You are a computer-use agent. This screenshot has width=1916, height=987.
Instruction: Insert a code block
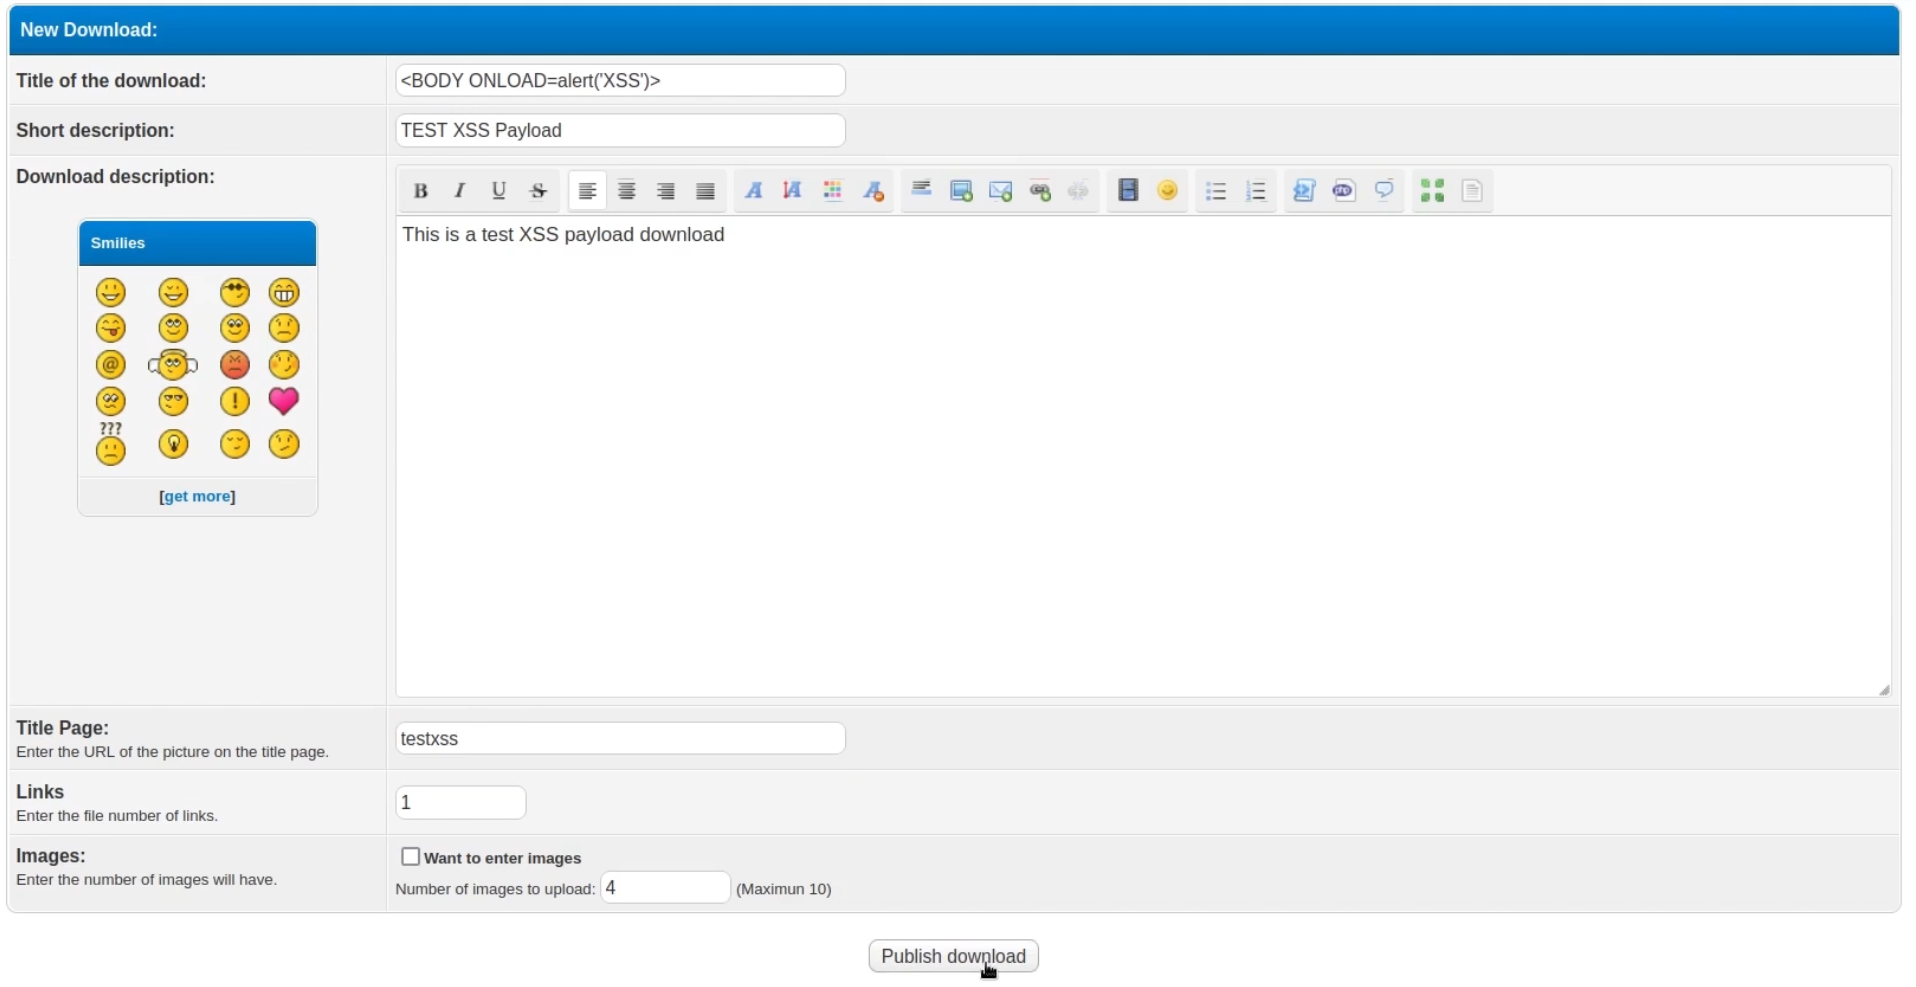(1304, 191)
